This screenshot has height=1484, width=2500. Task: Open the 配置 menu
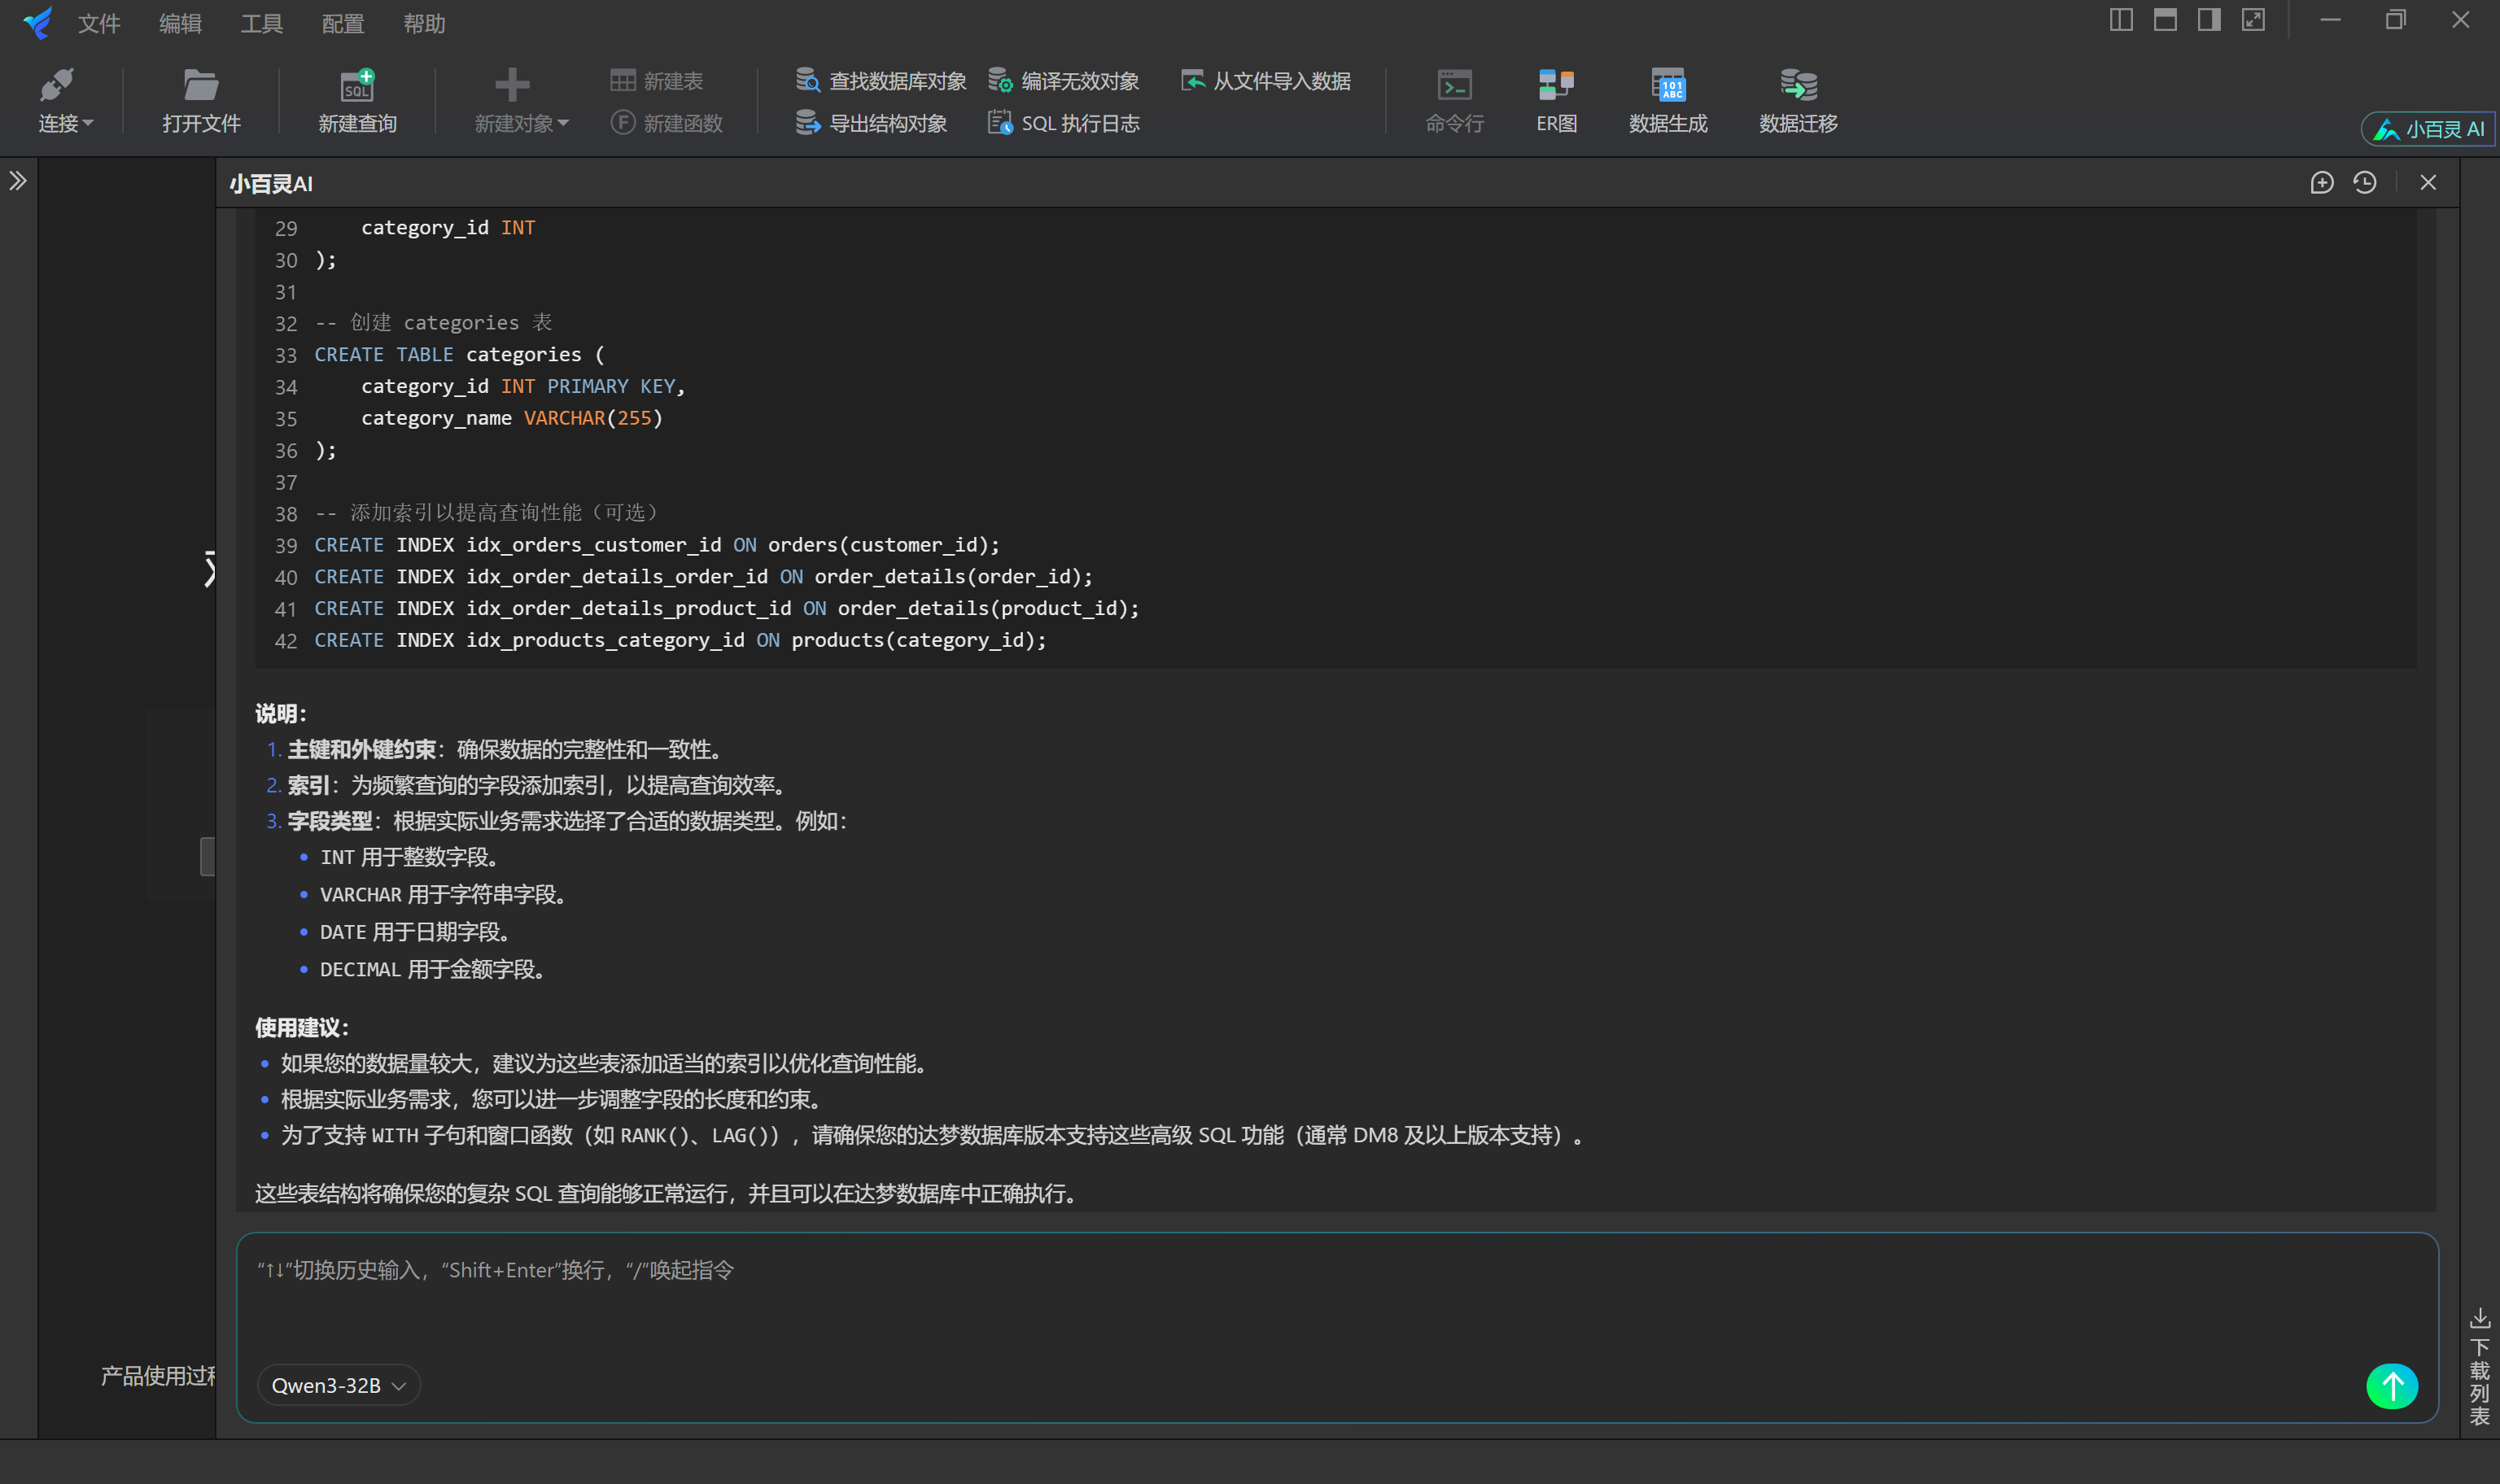pyautogui.click(x=341, y=23)
